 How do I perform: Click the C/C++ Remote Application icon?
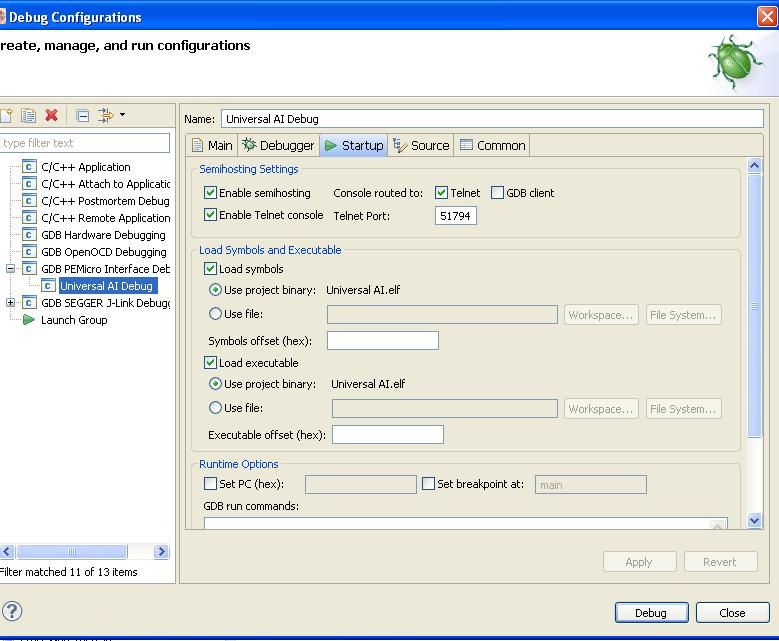(x=29, y=218)
